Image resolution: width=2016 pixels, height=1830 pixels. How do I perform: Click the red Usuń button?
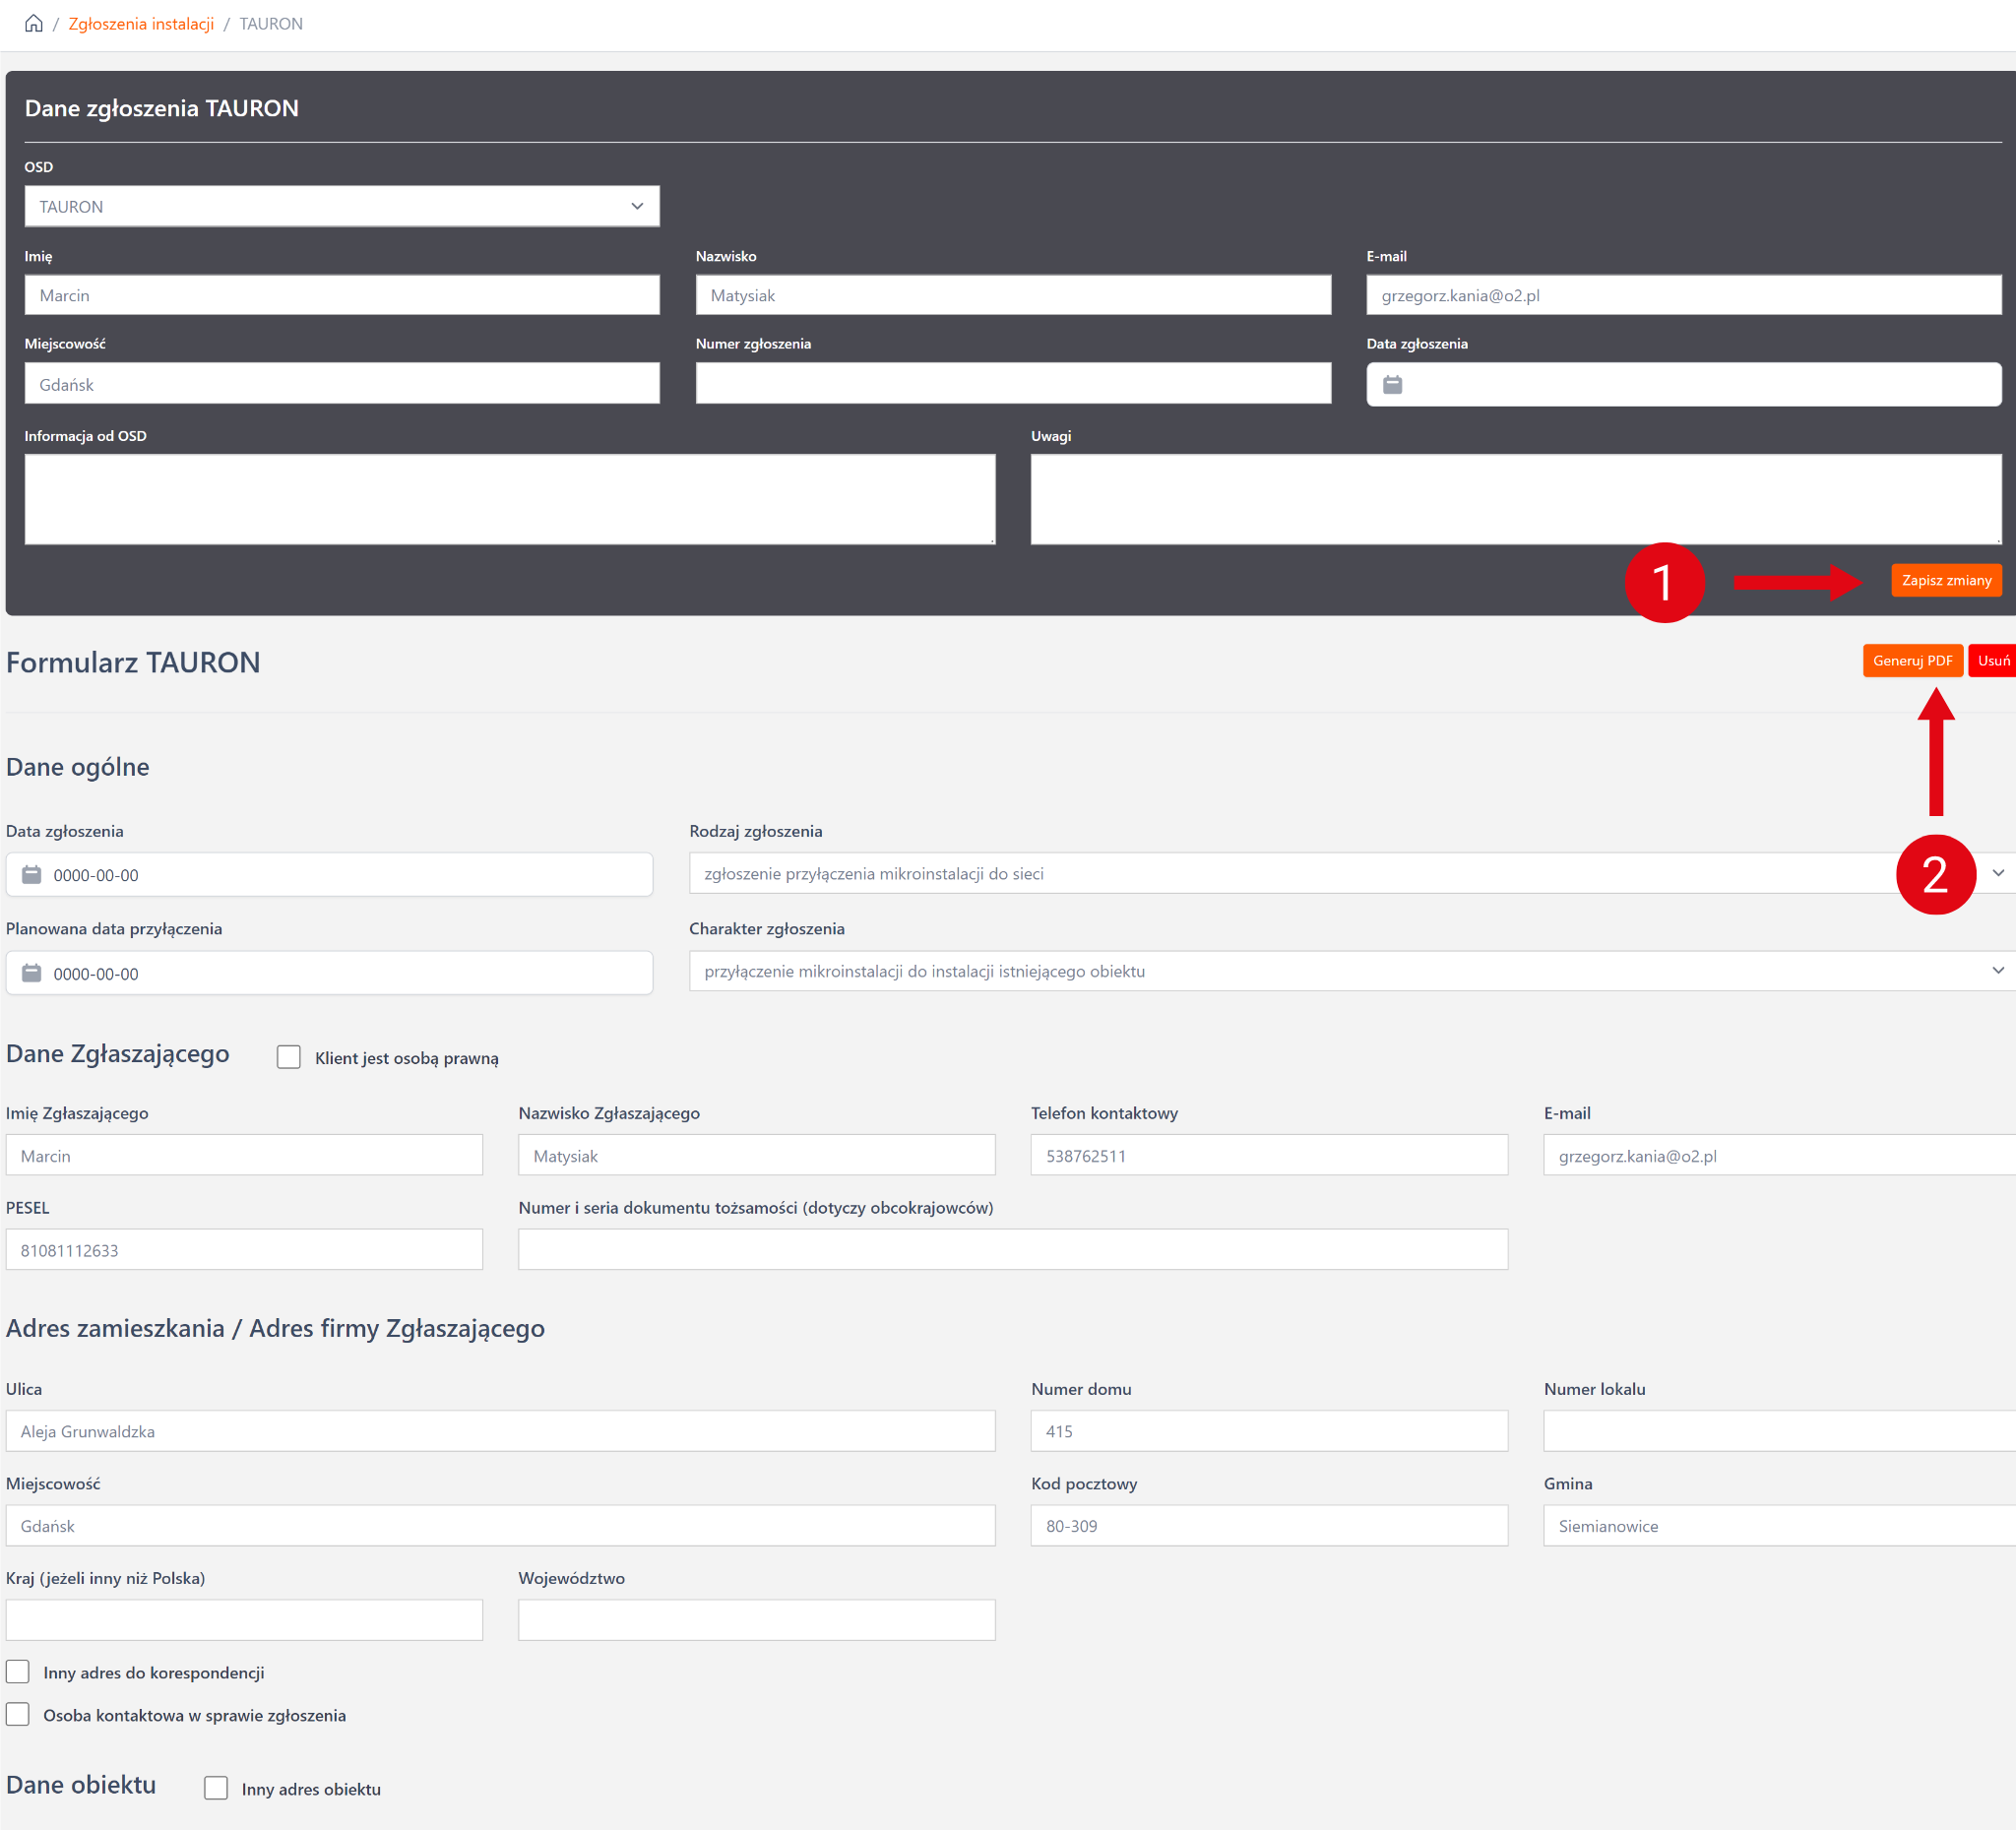1992,660
